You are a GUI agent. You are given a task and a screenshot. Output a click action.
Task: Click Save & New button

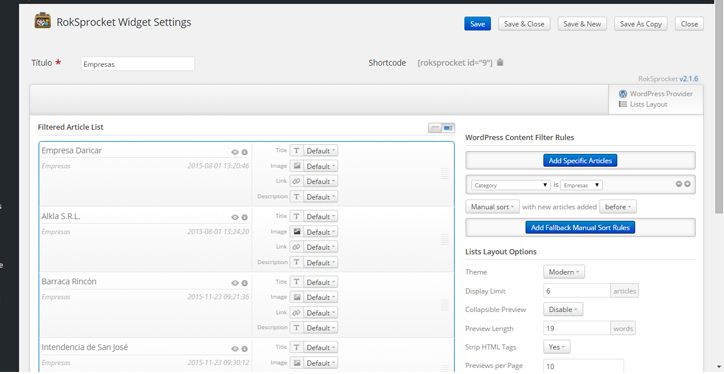pos(582,24)
